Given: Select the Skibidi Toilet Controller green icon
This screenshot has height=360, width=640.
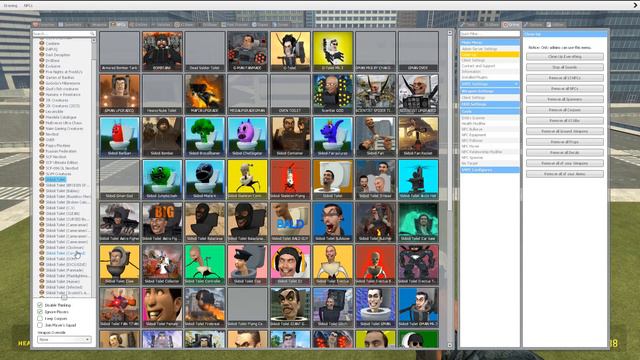Looking at the screenshot, I should coord(204,264).
